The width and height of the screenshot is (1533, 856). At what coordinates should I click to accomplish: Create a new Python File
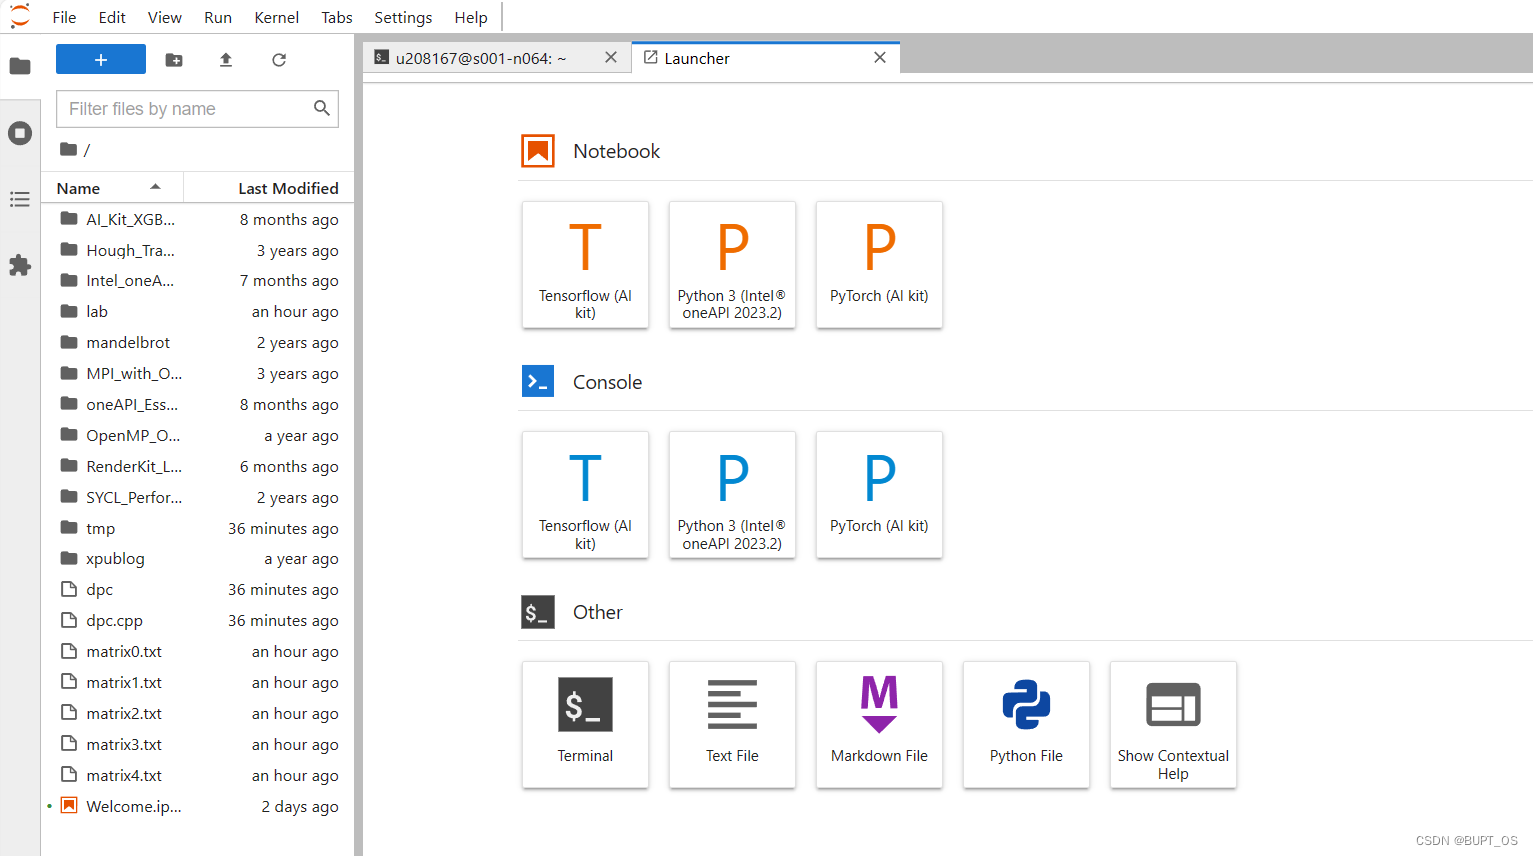point(1026,725)
